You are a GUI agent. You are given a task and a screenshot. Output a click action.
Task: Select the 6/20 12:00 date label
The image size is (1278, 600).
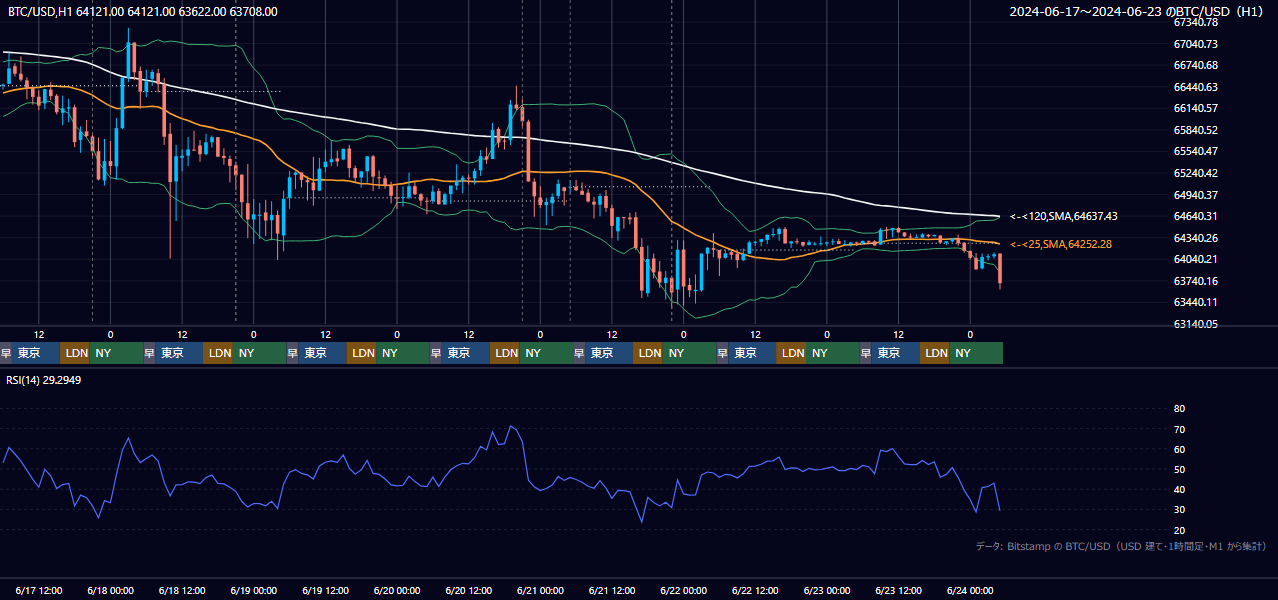469,590
